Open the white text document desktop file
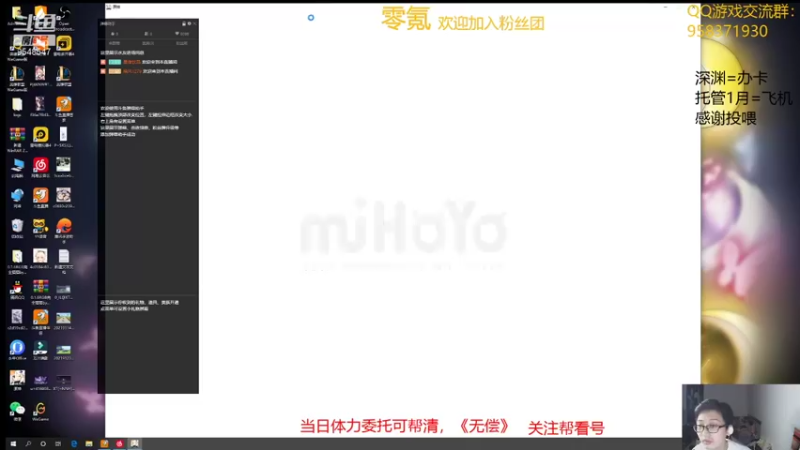 coord(64,260)
